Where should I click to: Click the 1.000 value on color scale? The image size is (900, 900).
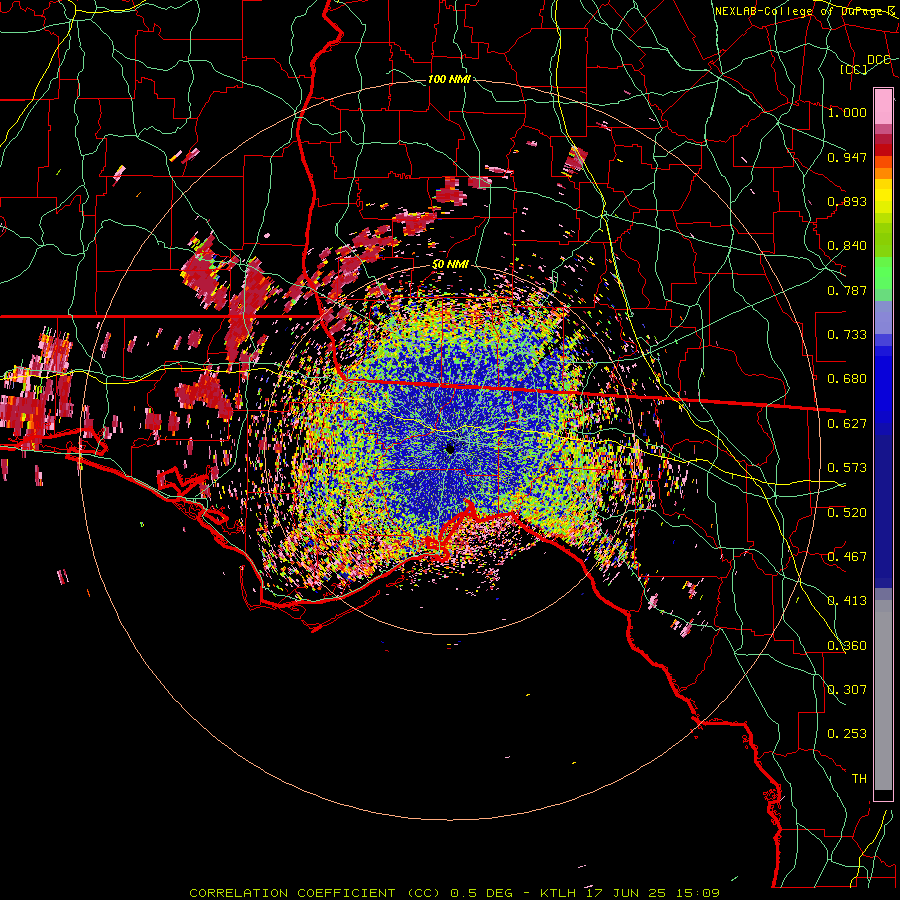[847, 112]
